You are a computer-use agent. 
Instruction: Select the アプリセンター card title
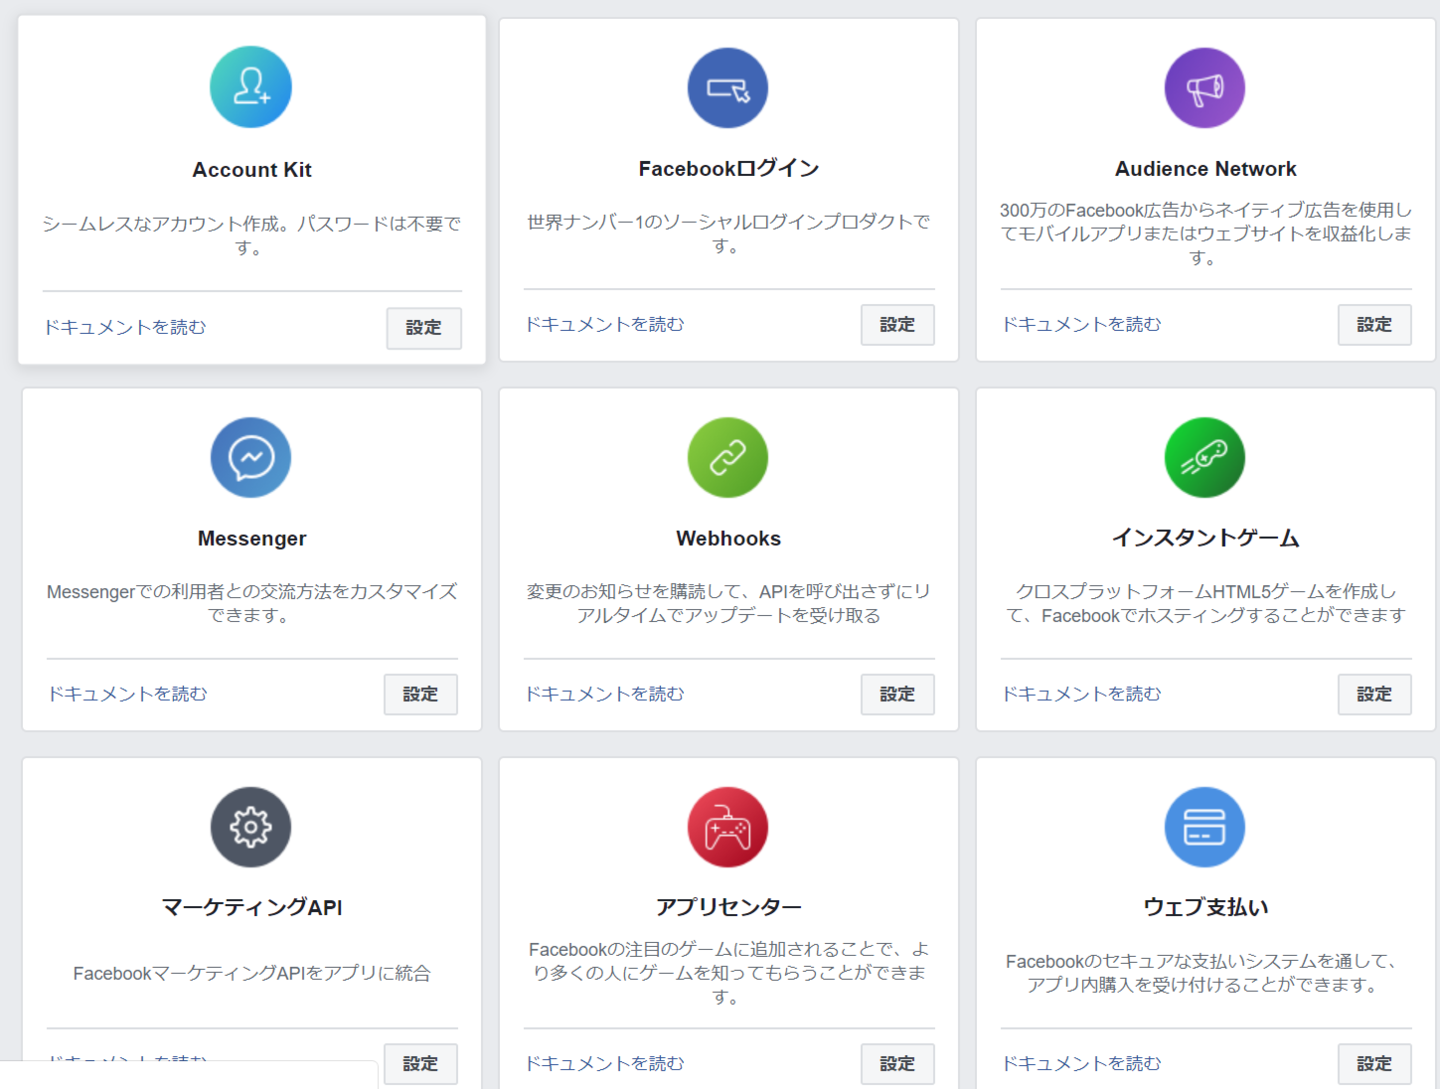coord(729,907)
